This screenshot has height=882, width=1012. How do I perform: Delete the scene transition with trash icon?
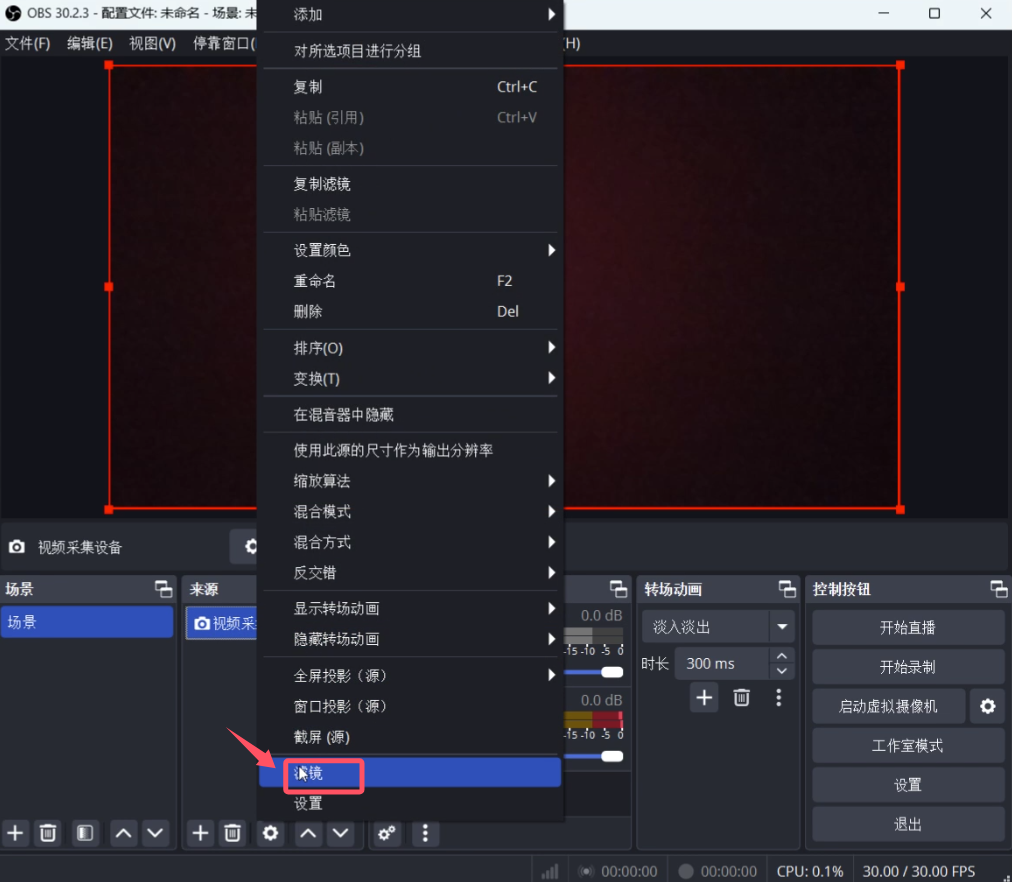pos(741,697)
